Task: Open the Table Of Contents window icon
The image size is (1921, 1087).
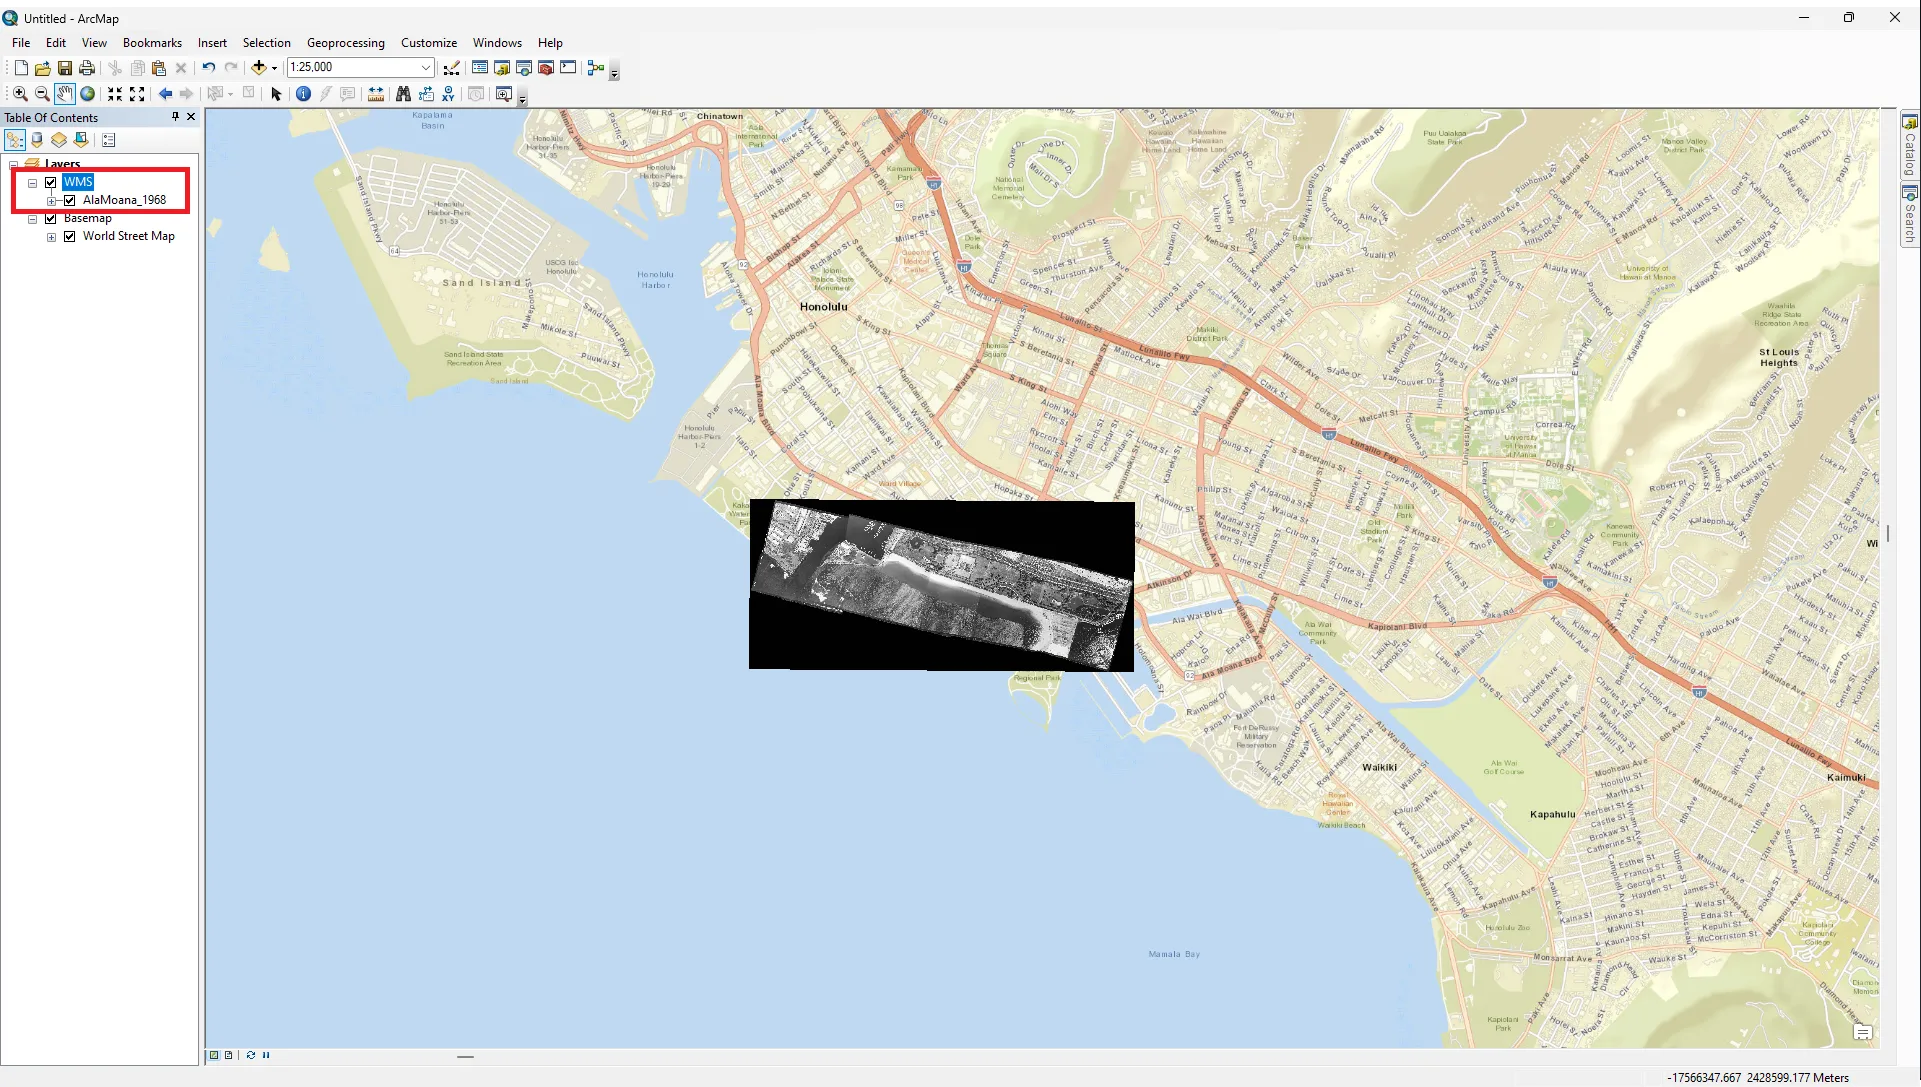Action: pyautogui.click(x=480, y=68)
